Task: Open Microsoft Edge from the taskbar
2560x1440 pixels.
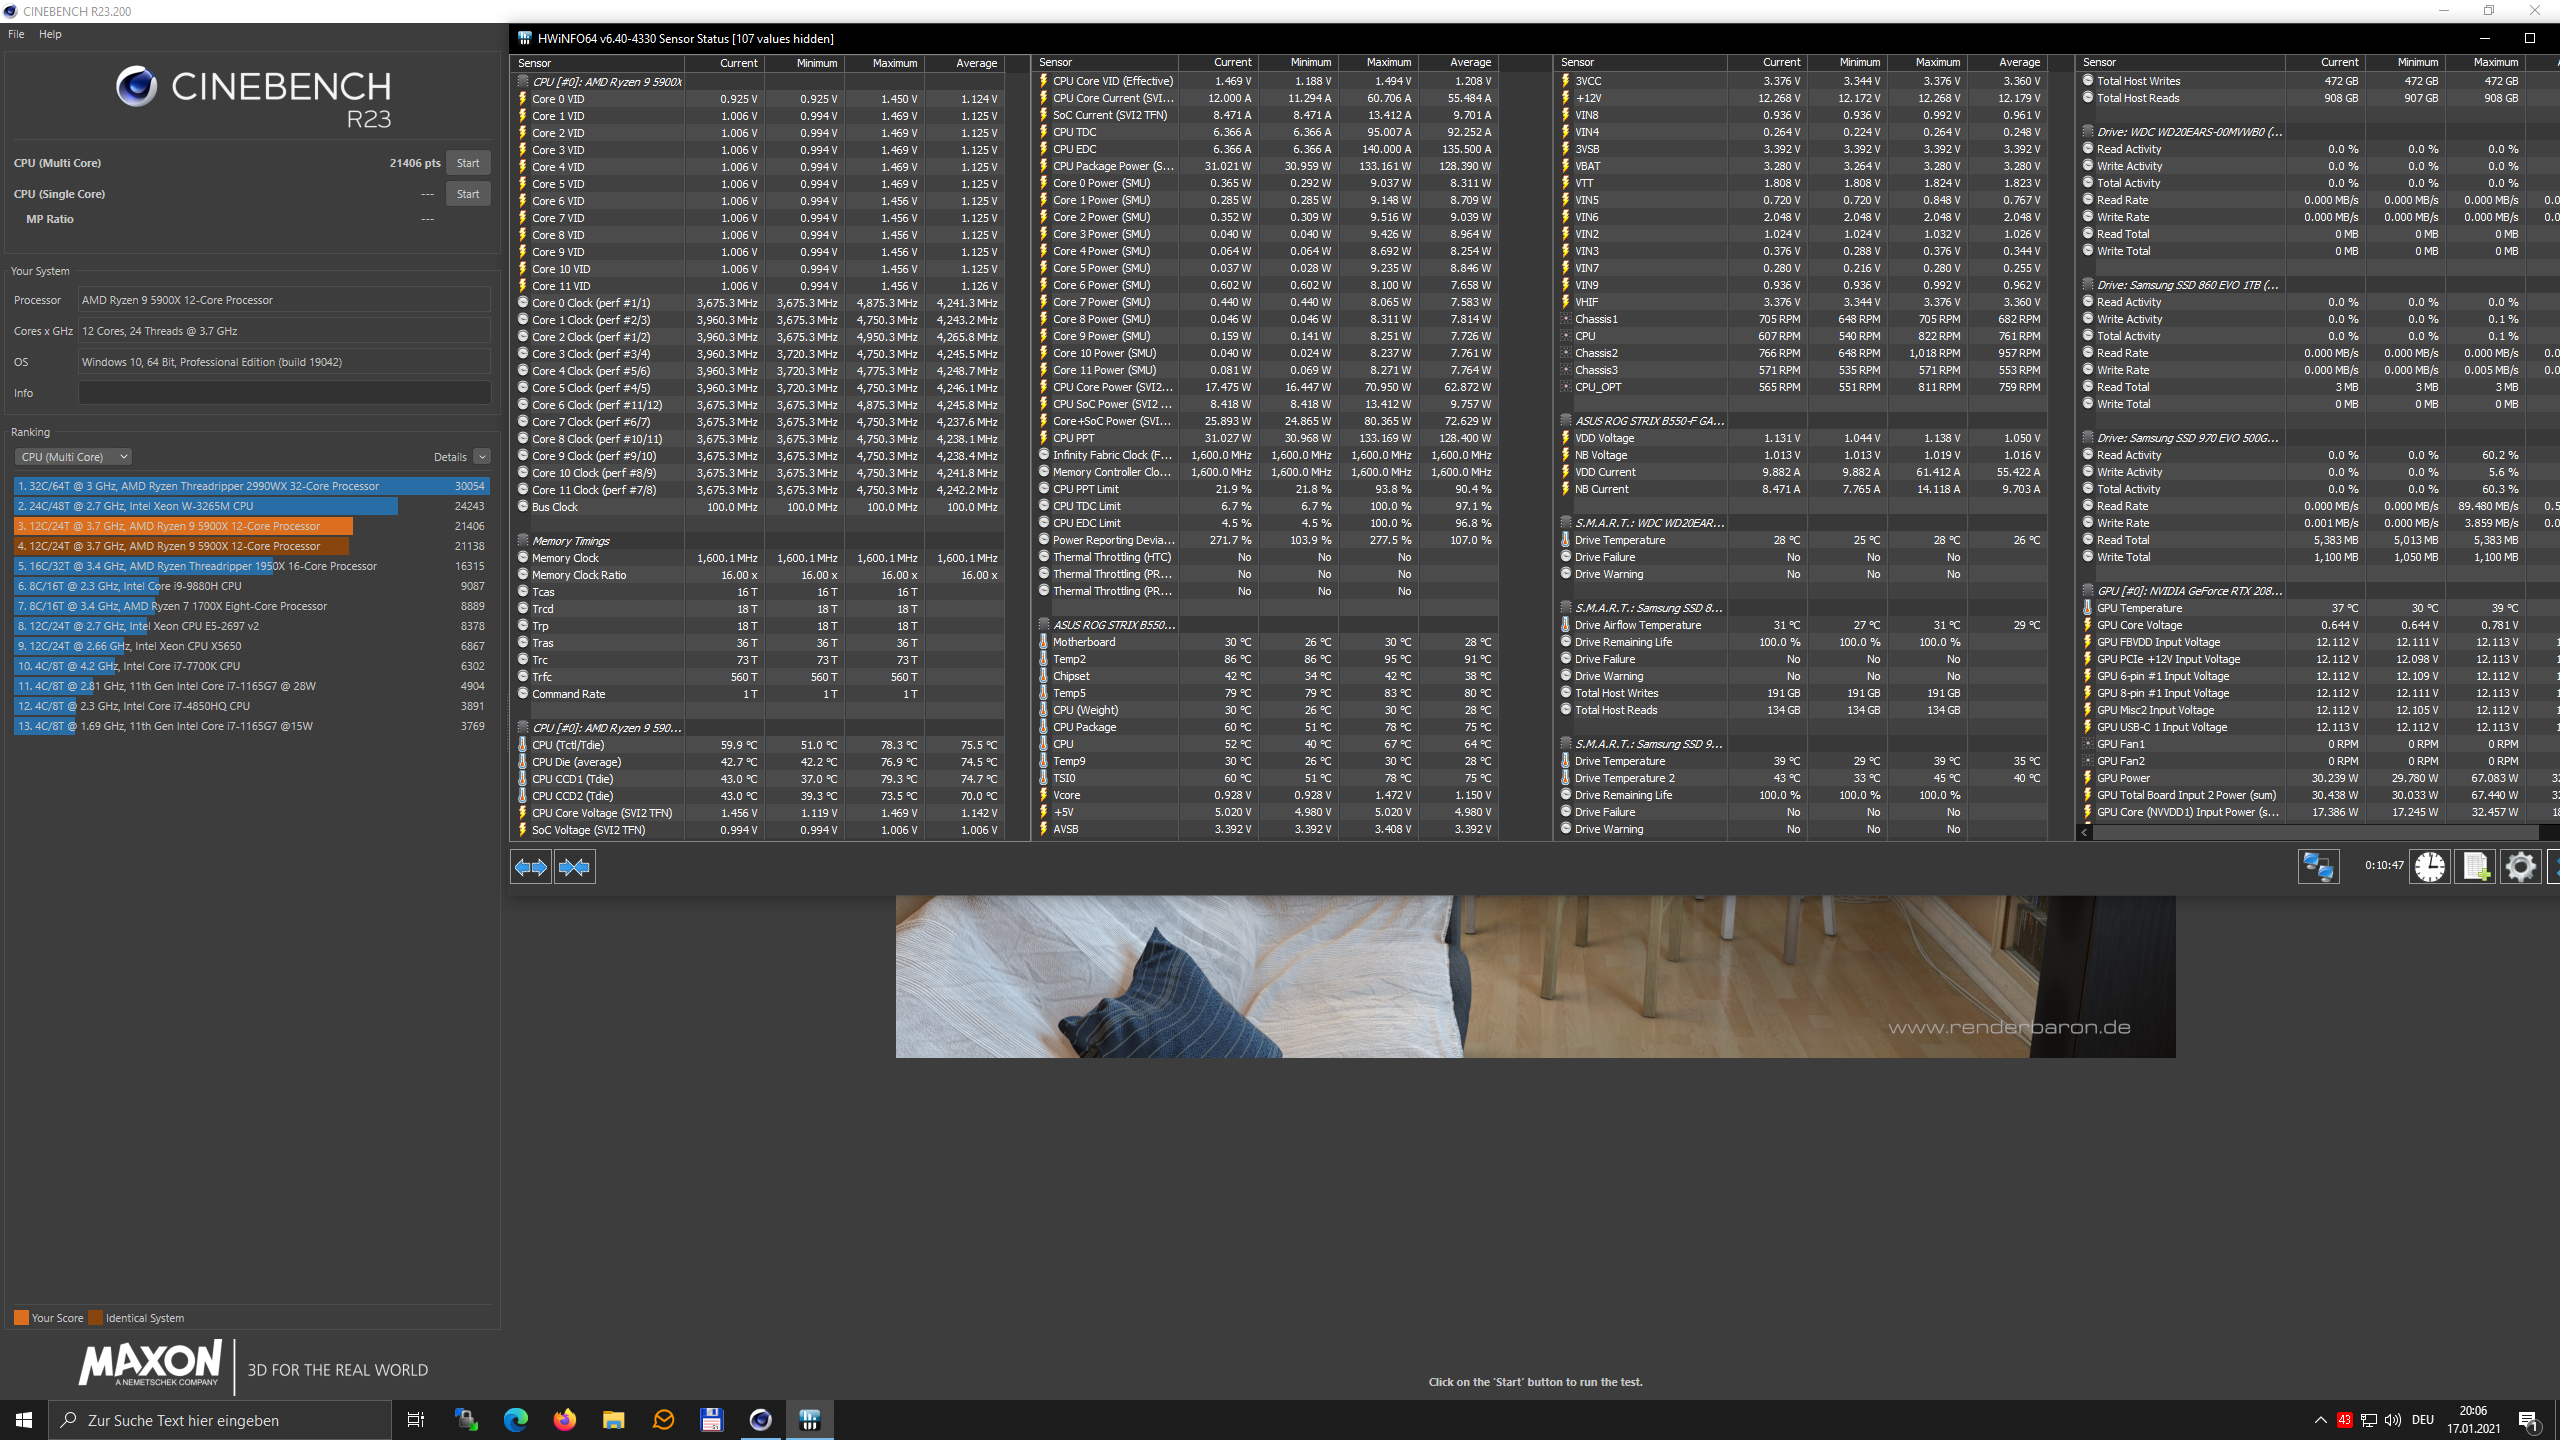Action: click(x=515, y=1420)
